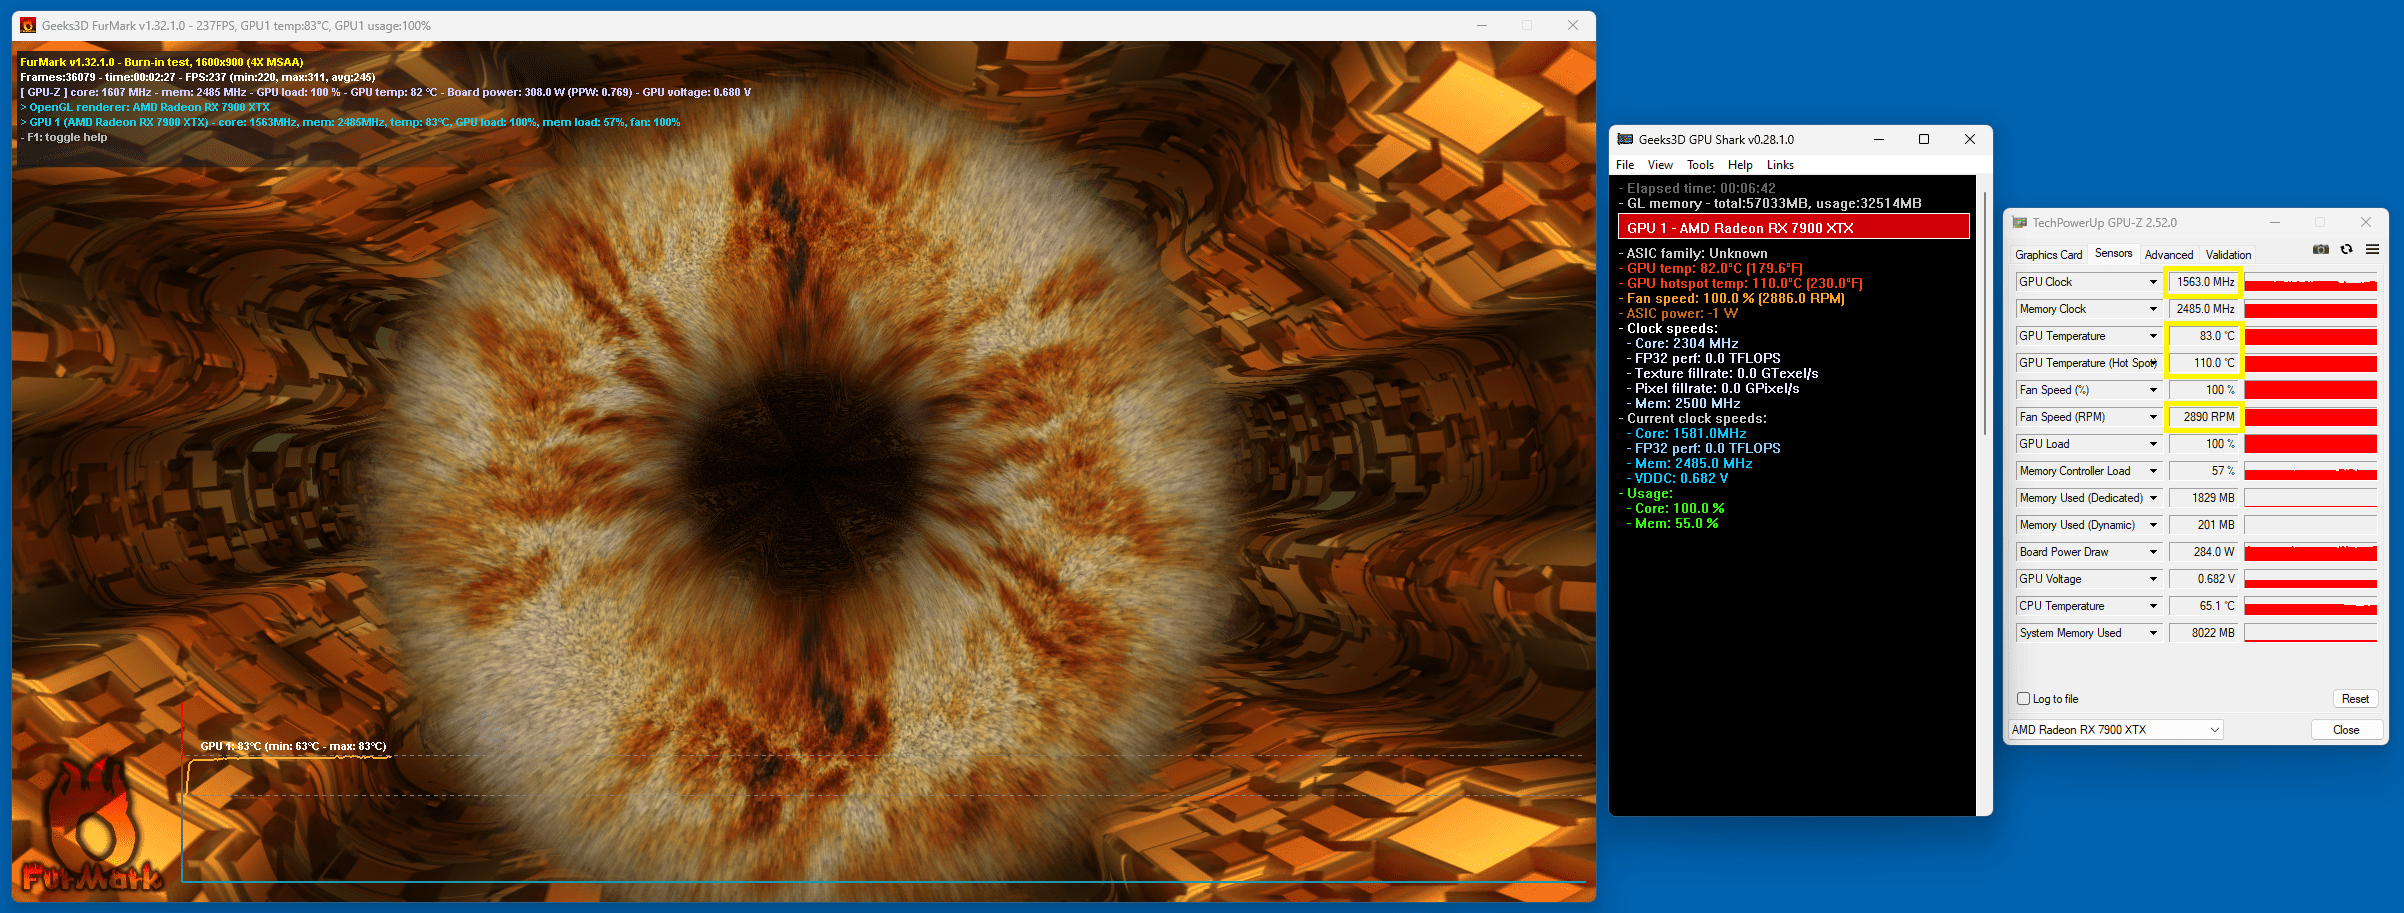The width and height of the screenshot is (2404, 913).
Task: Open the Links menu in GPU Shark
Action: point(1780,165)
